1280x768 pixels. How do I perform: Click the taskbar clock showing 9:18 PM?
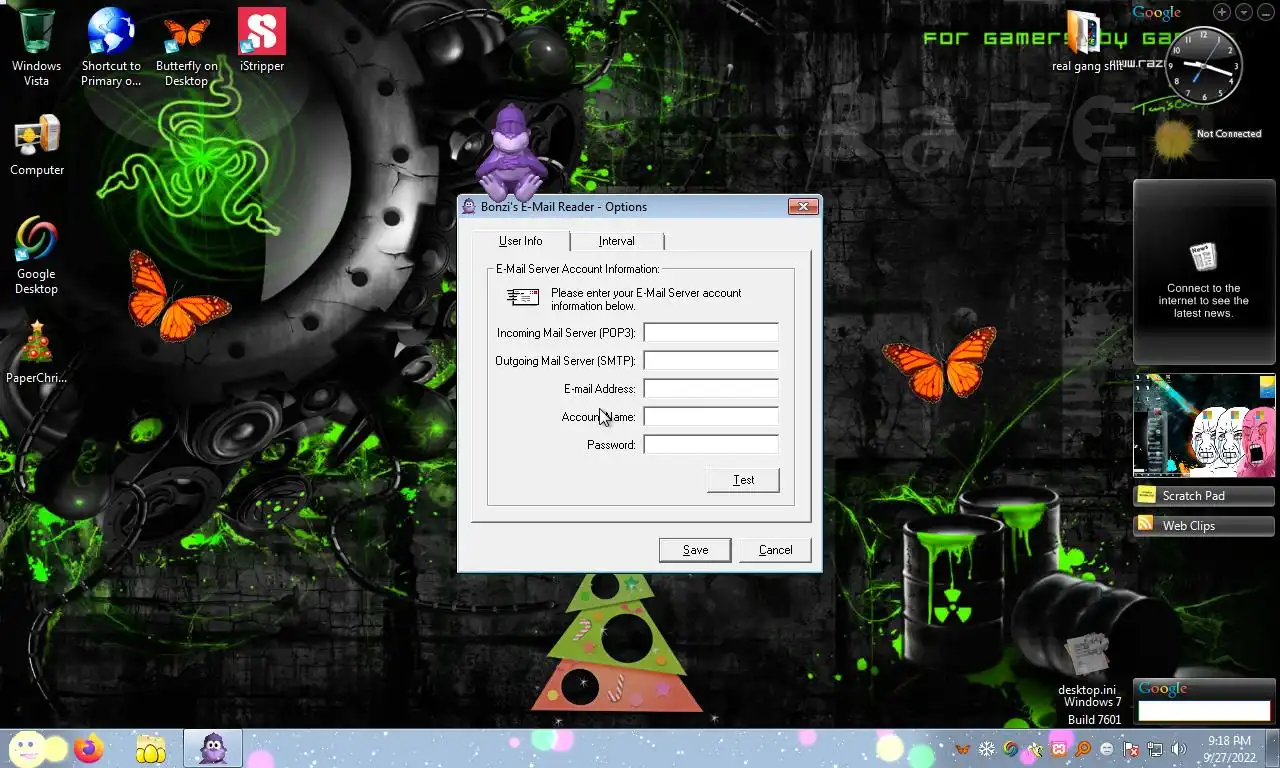[x=1229, y=749]
